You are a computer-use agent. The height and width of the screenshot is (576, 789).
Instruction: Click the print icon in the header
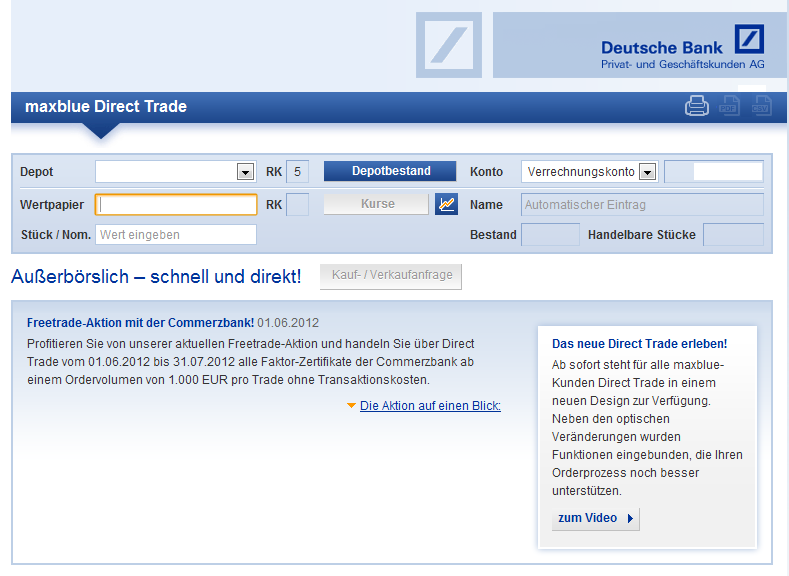tap(696, 106)
